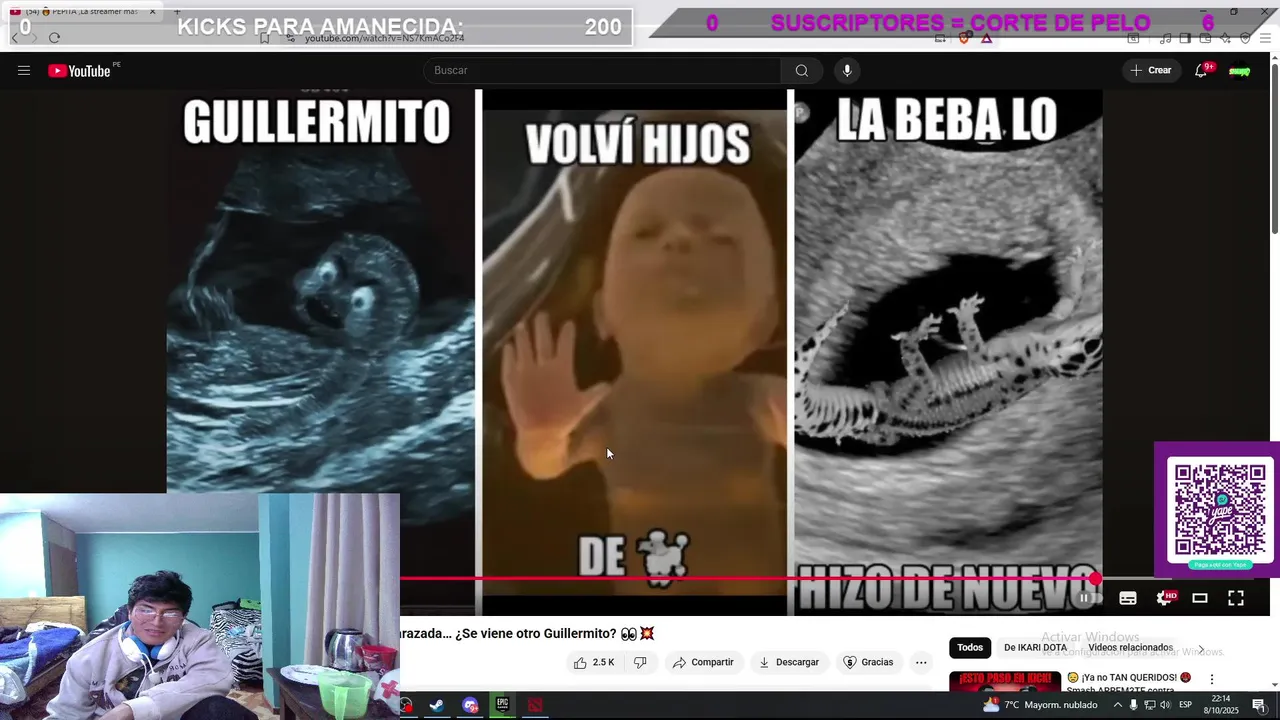
Task: Select the Todos filter chip
Action: pos(970,647)
